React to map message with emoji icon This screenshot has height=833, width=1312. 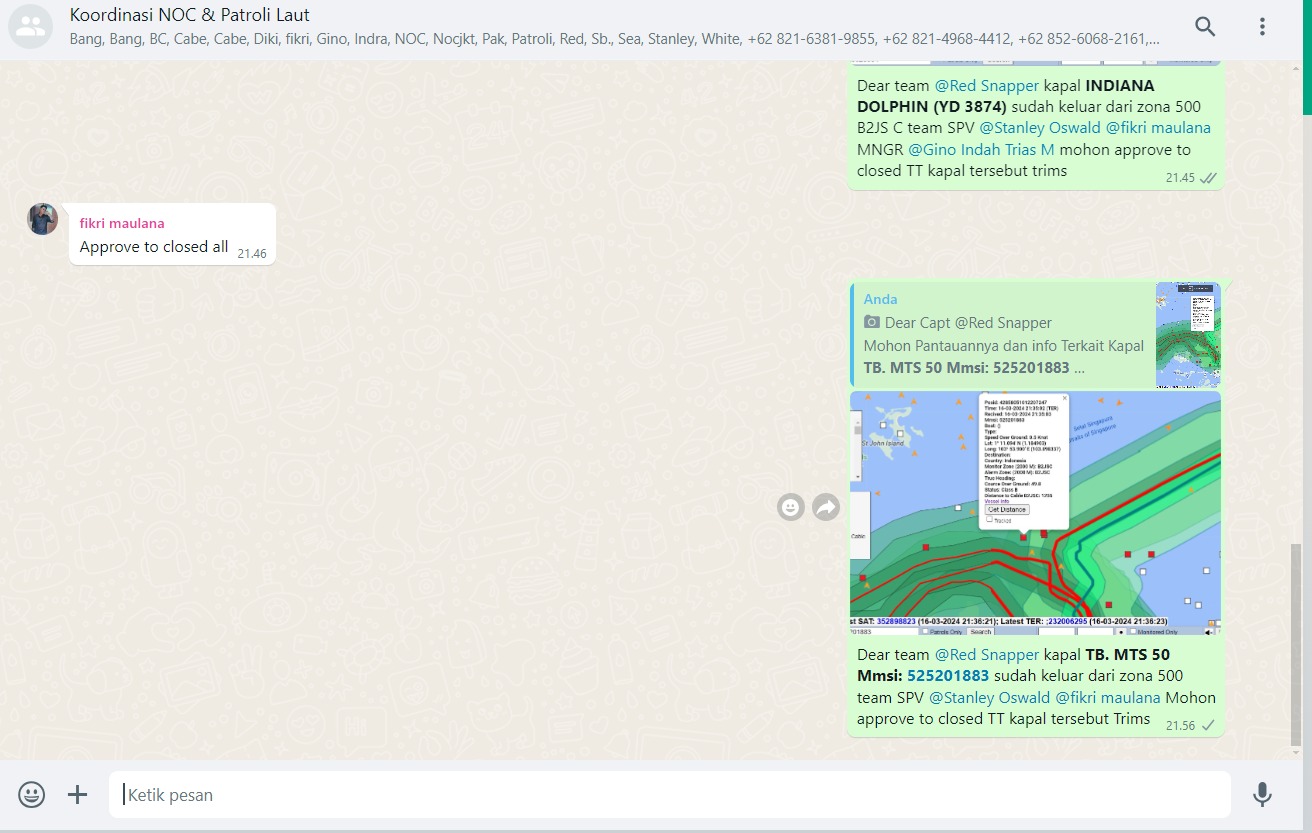pos(791,508)
